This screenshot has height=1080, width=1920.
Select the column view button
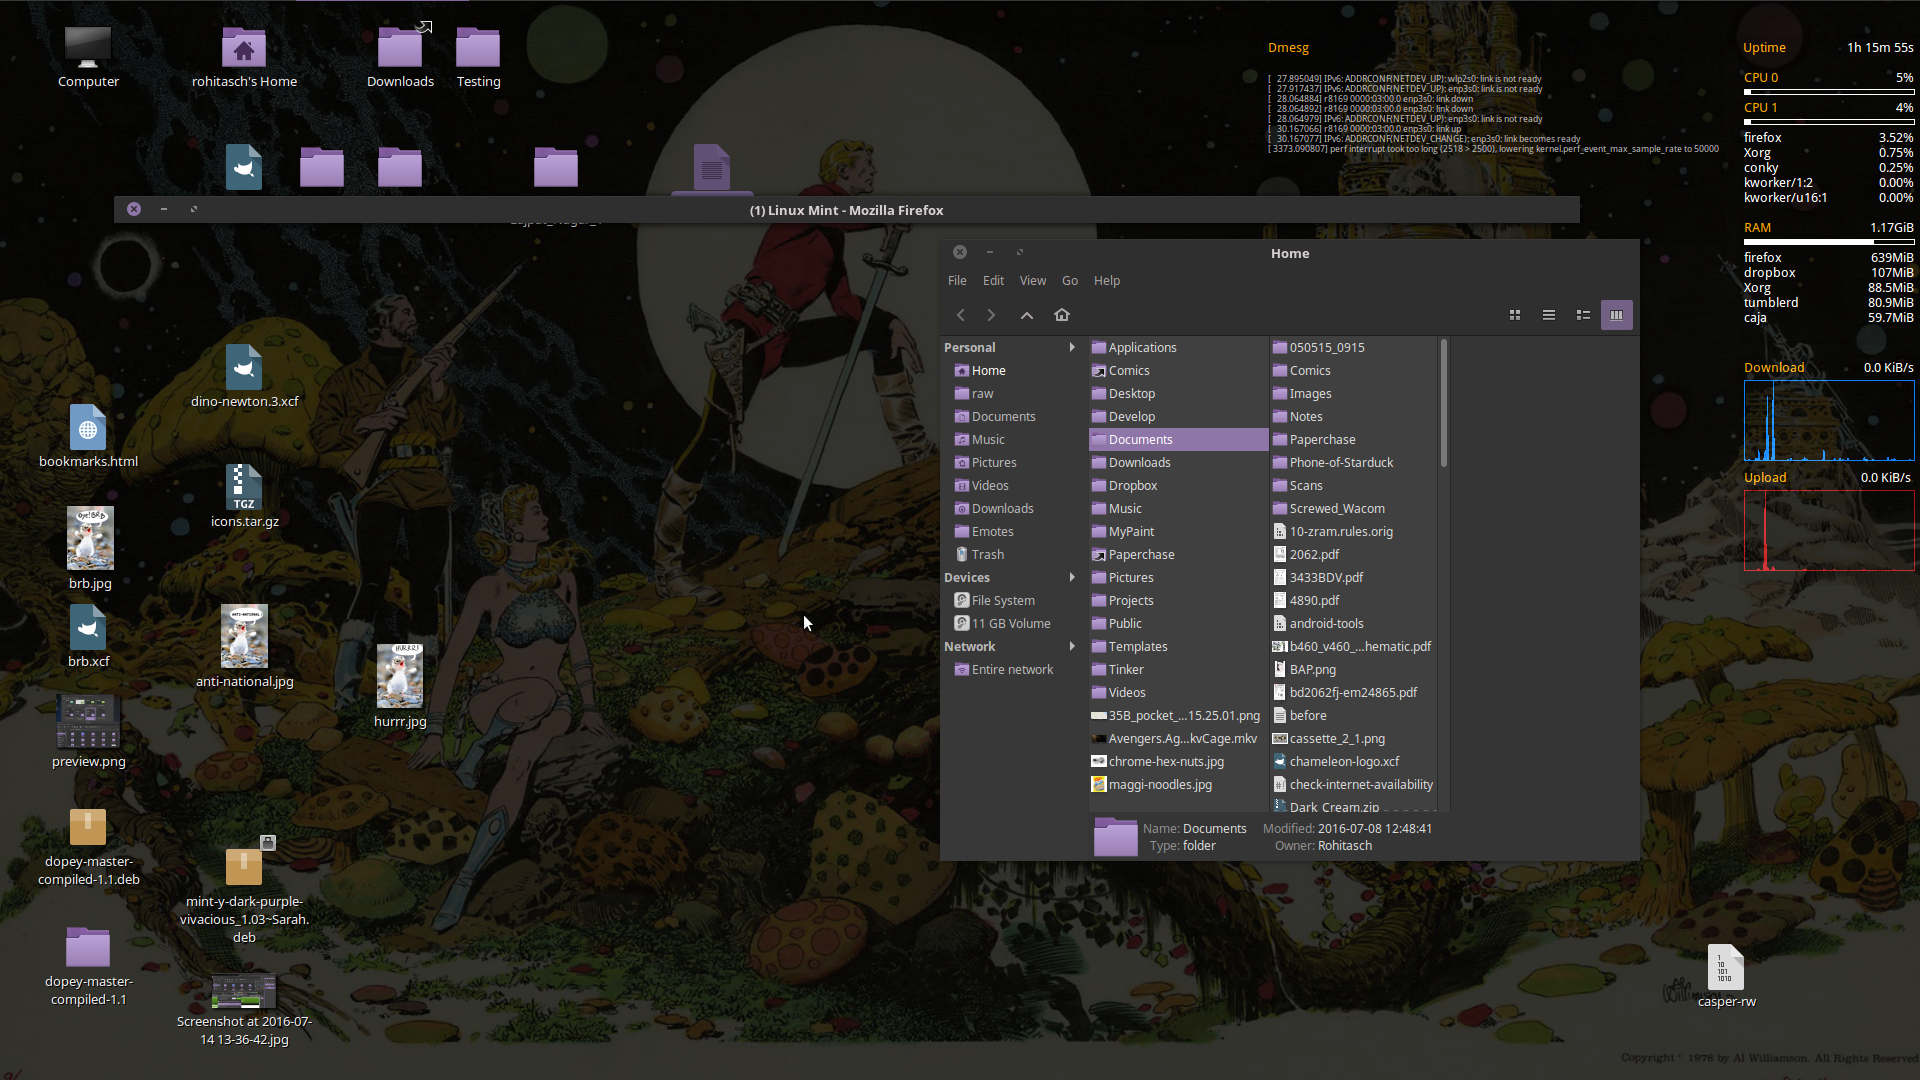point(1617,315)
